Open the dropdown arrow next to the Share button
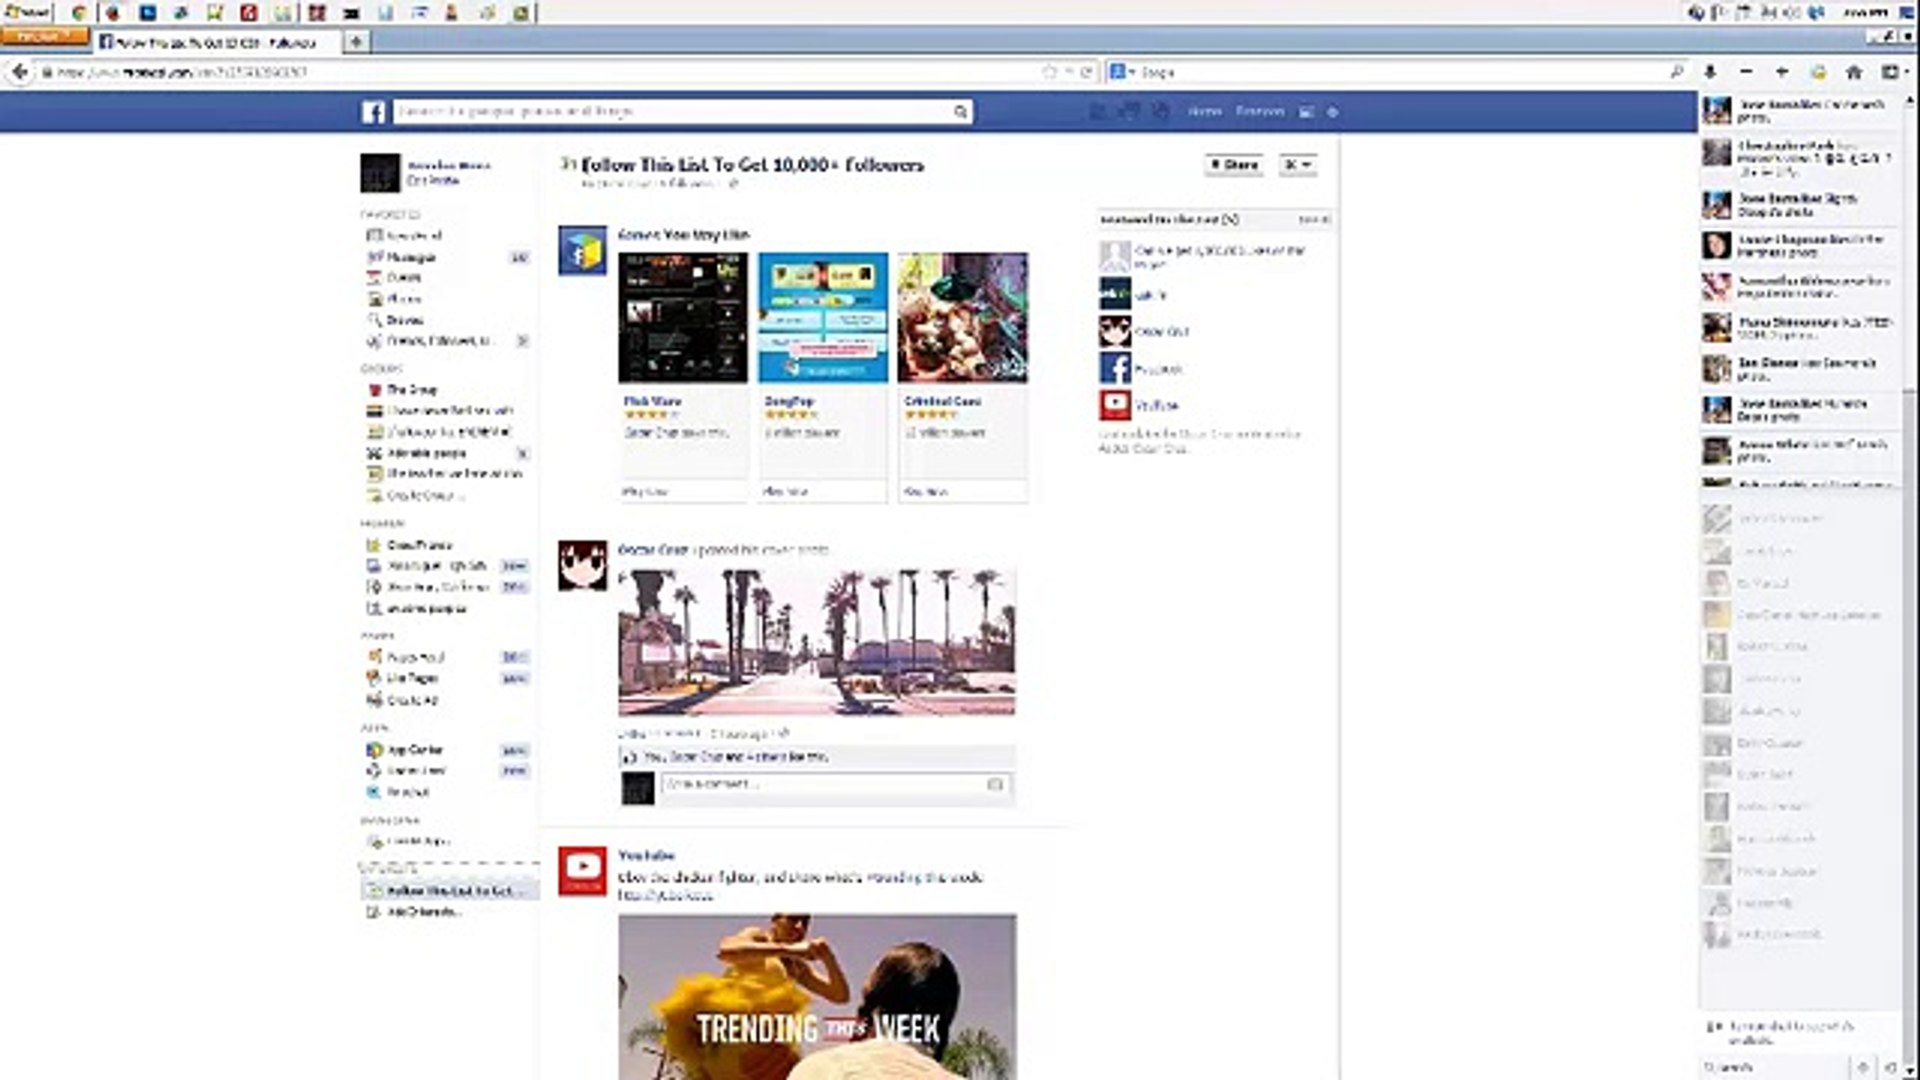 1297,164
